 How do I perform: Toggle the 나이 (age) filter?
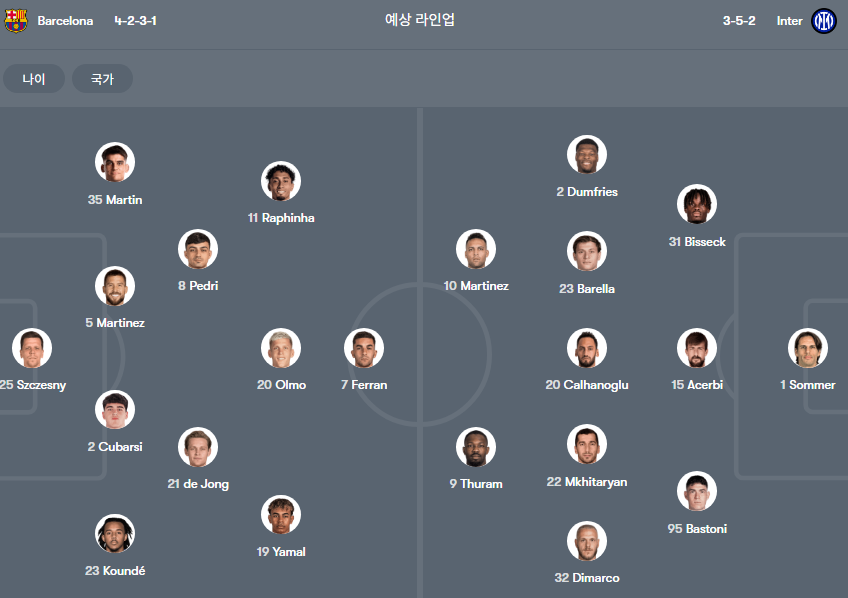click(34, 79)
